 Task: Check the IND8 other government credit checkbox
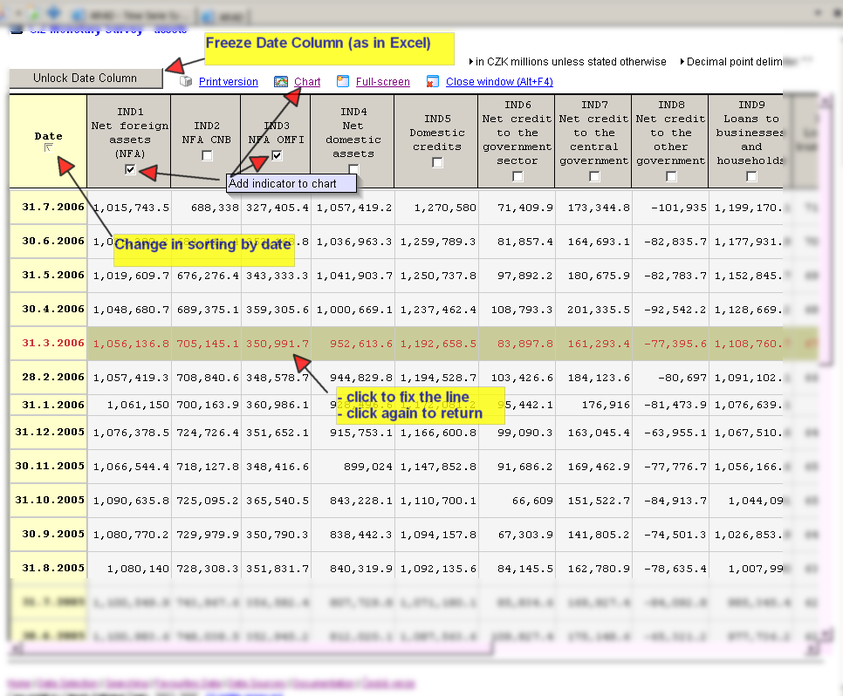tap(671, 176)
